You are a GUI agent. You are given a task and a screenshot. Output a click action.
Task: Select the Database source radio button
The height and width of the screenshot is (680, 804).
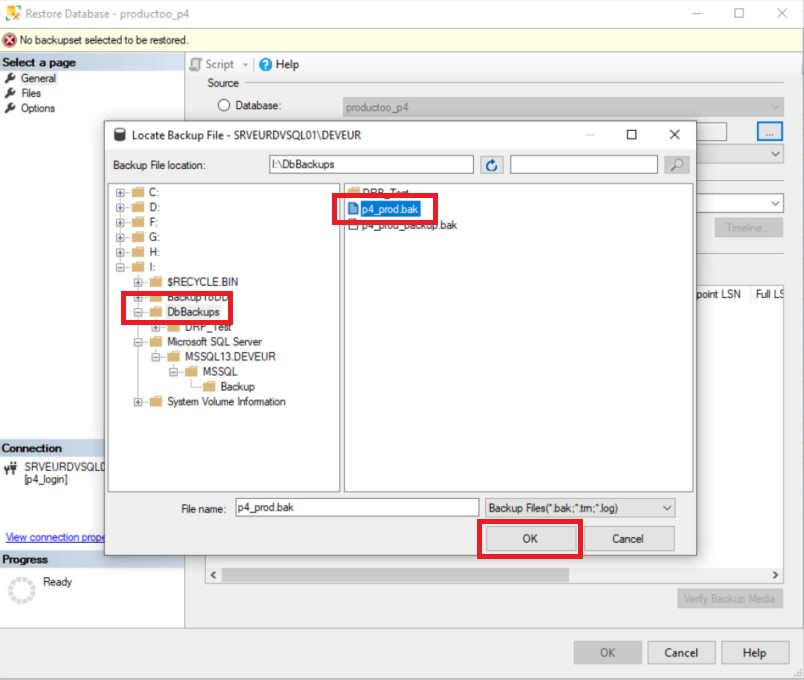224,106
